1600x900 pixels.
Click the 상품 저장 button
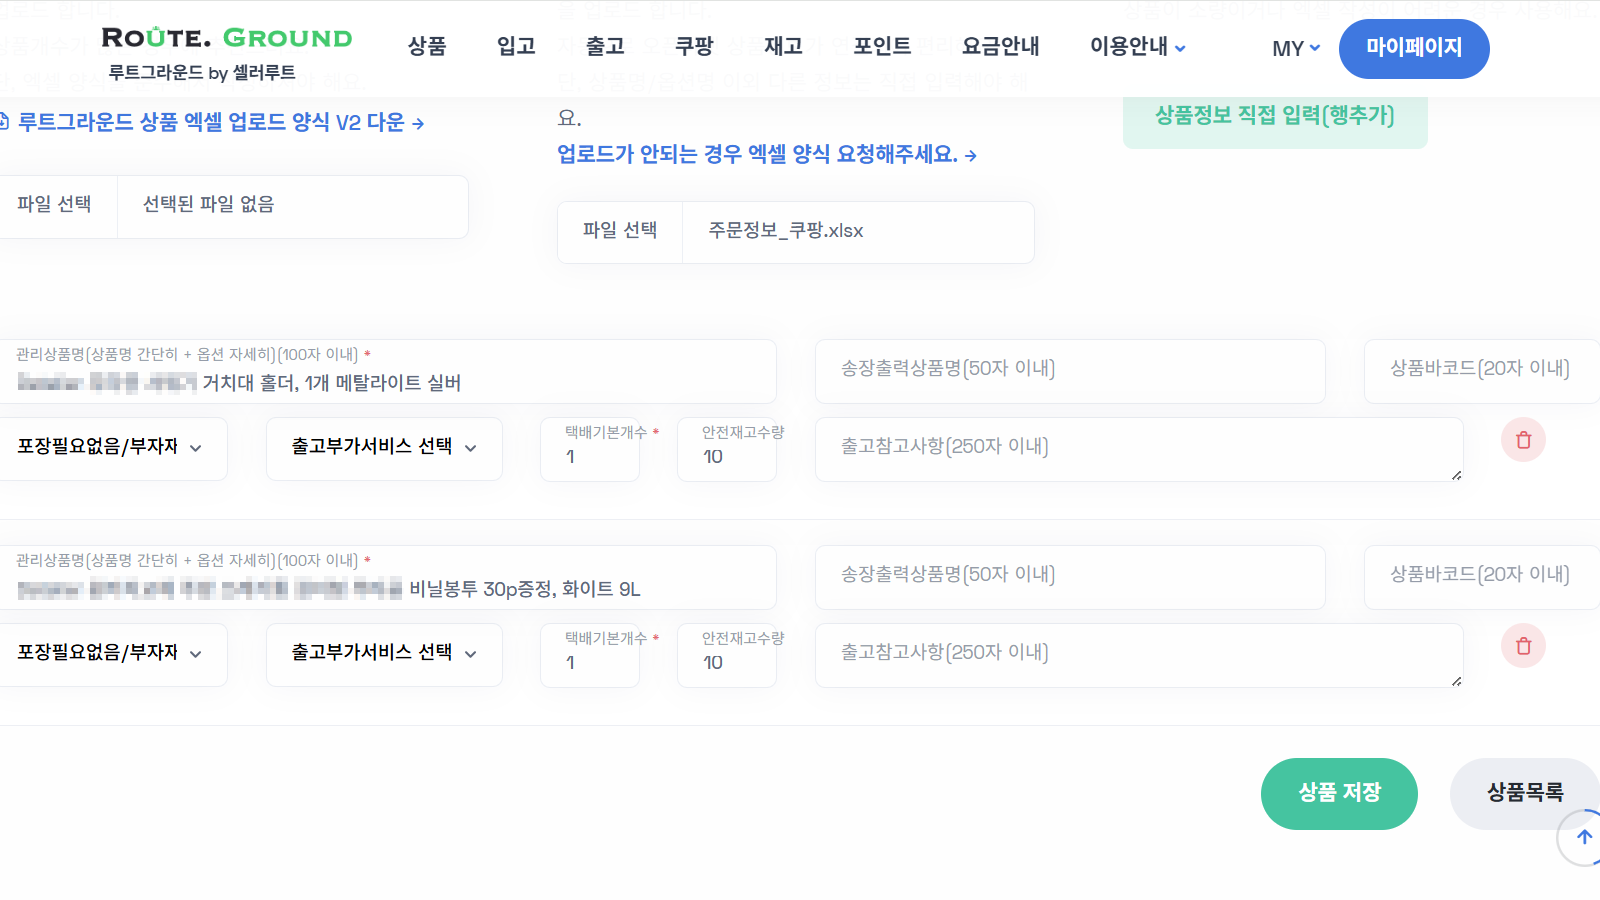point(1339,793)
